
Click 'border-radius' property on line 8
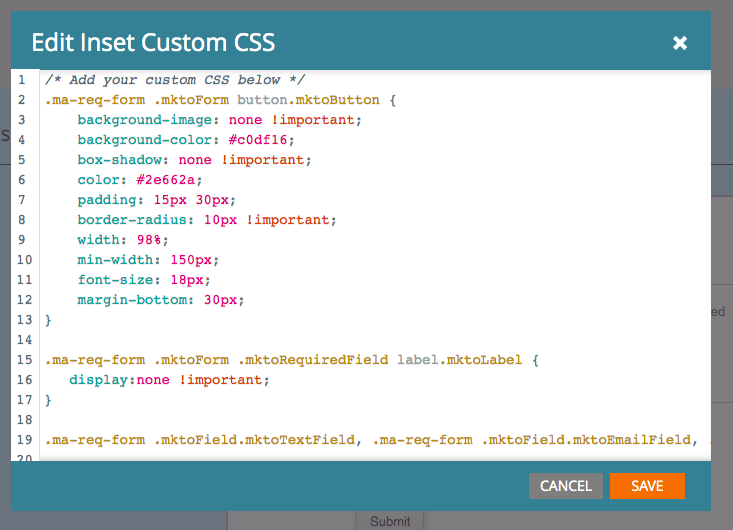coord(132,220)
